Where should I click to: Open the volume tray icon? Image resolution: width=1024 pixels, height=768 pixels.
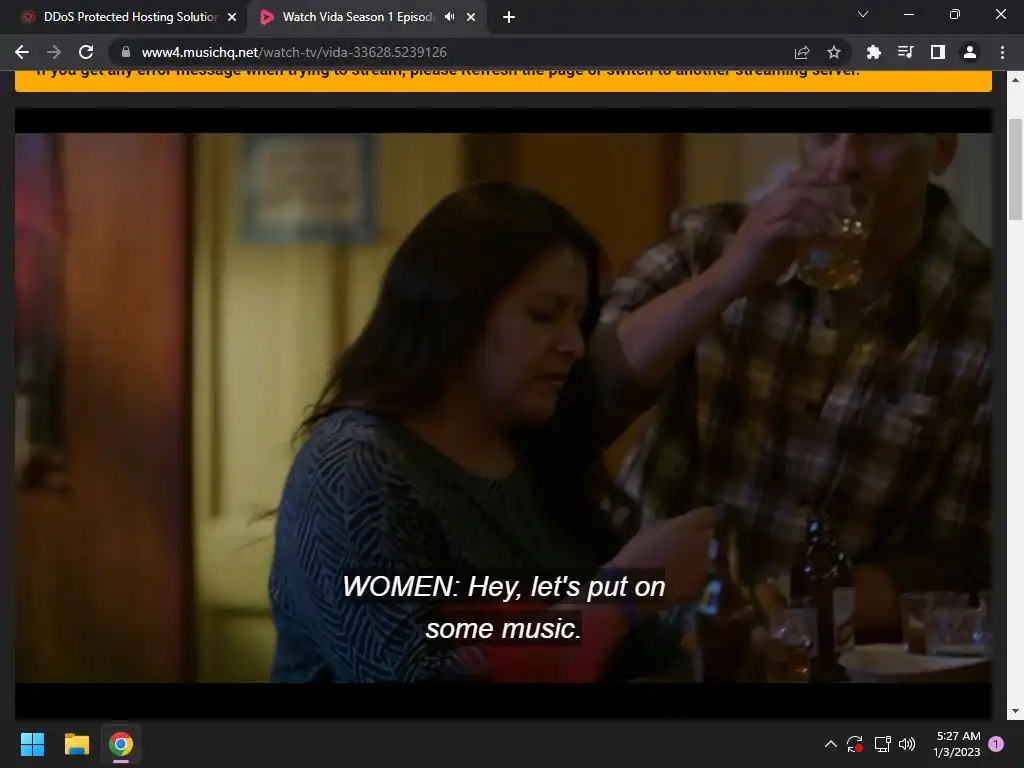point(907,744)
